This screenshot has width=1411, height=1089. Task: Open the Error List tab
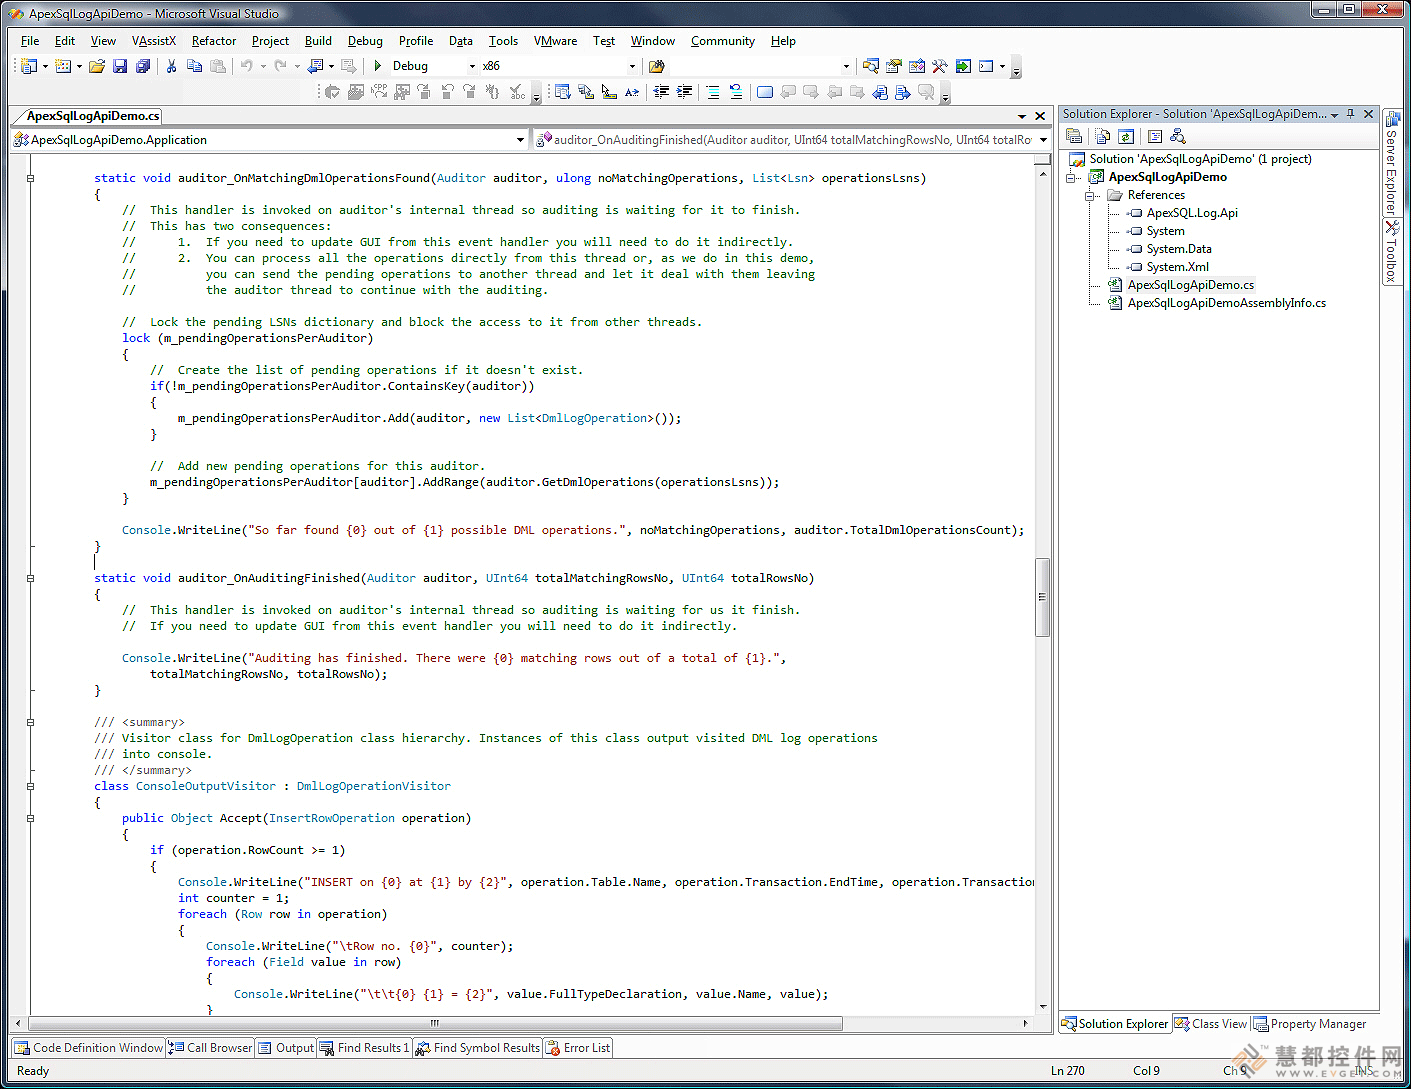click(x=578, y=1048)
